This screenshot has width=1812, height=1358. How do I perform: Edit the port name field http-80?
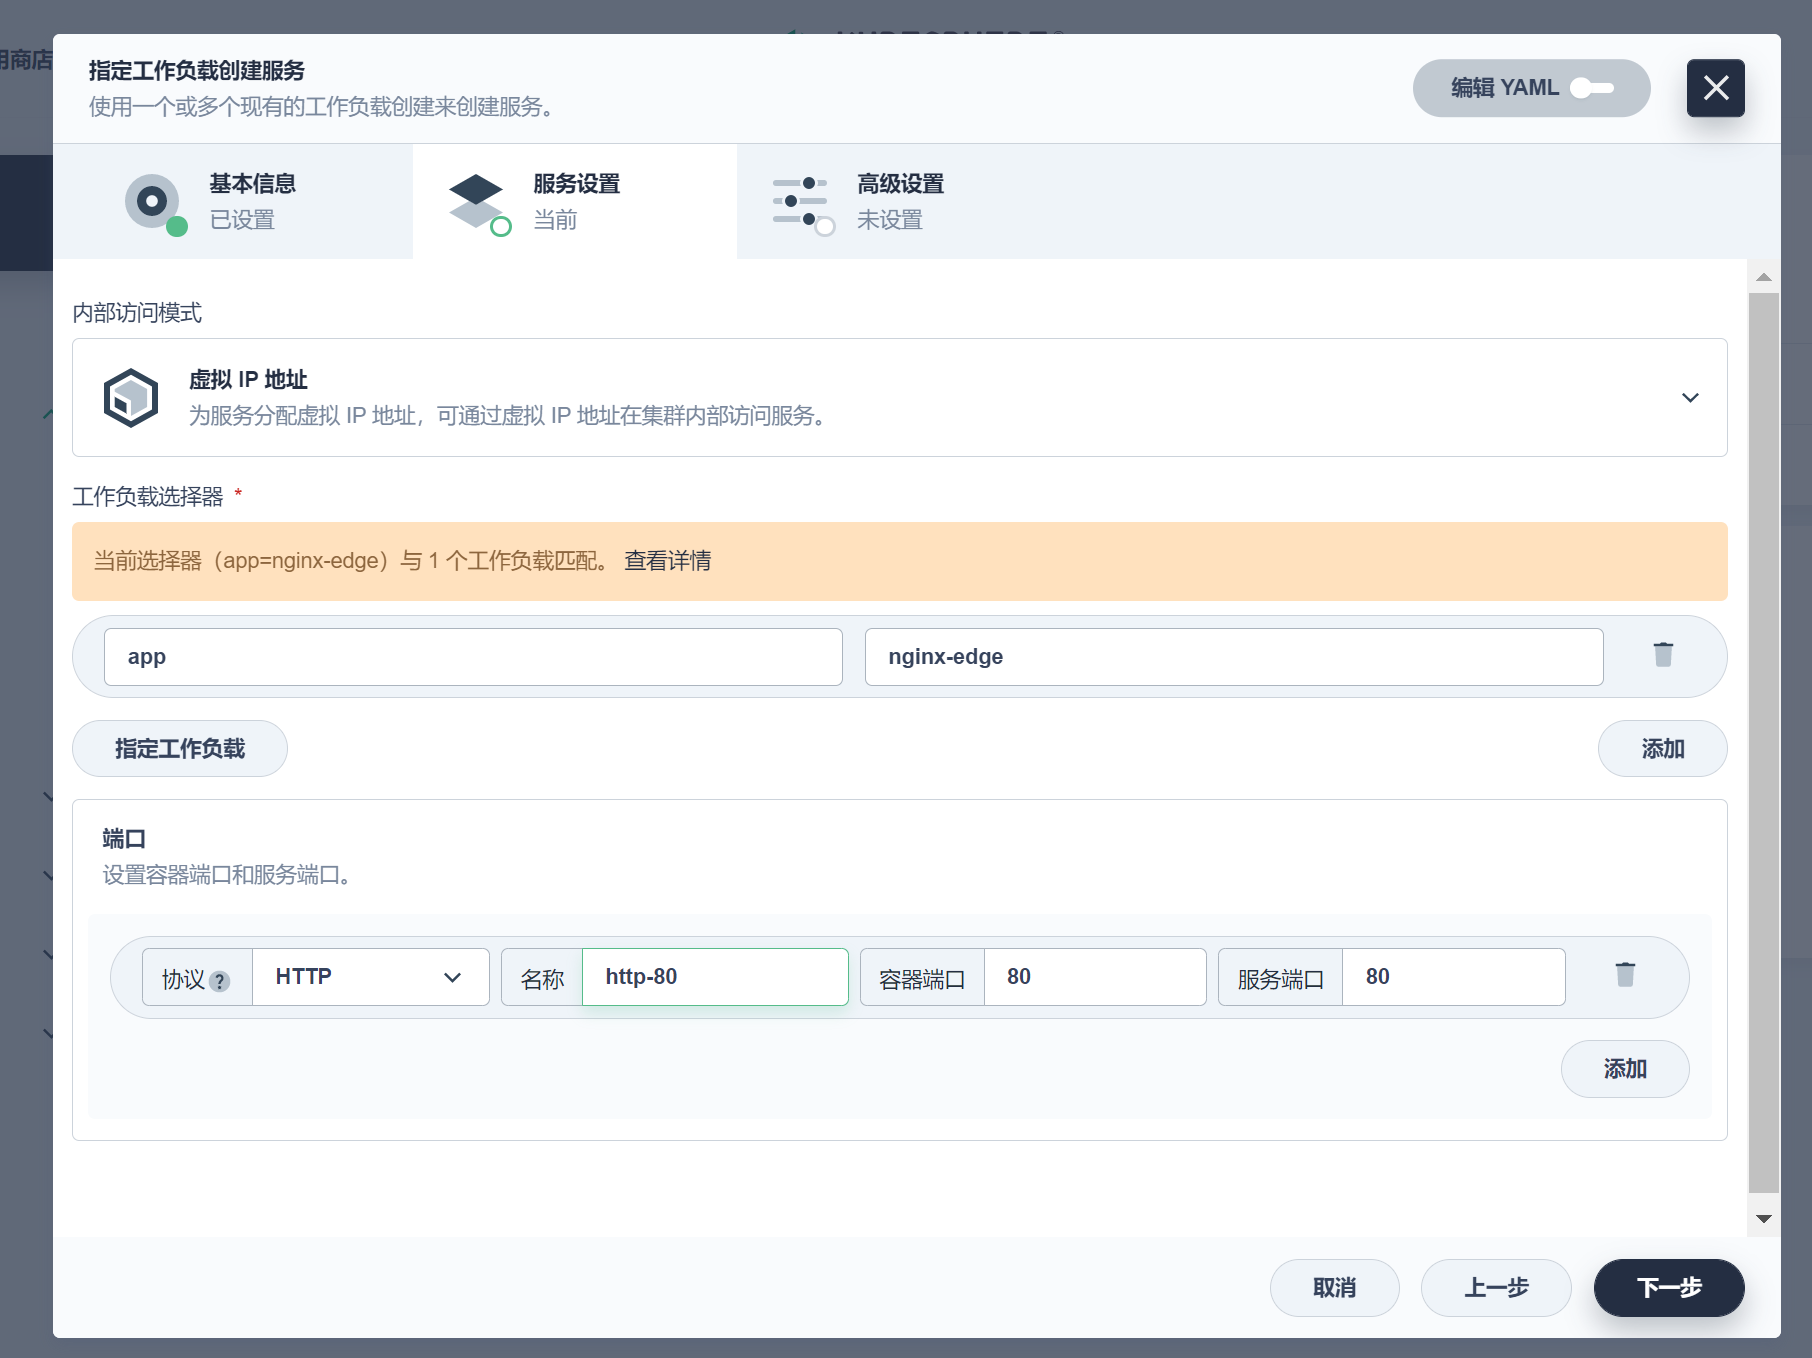pyautogui.click(x=715, y=977)
